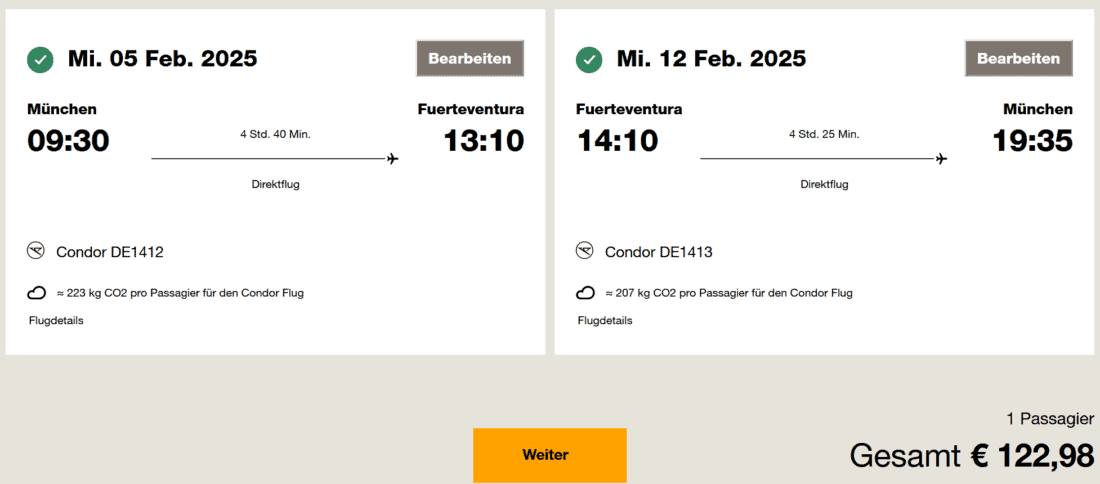This screenshot has height=484, width=1100.
Task: Click the 19:35 arrival time in München
Action: (1032, 141)
